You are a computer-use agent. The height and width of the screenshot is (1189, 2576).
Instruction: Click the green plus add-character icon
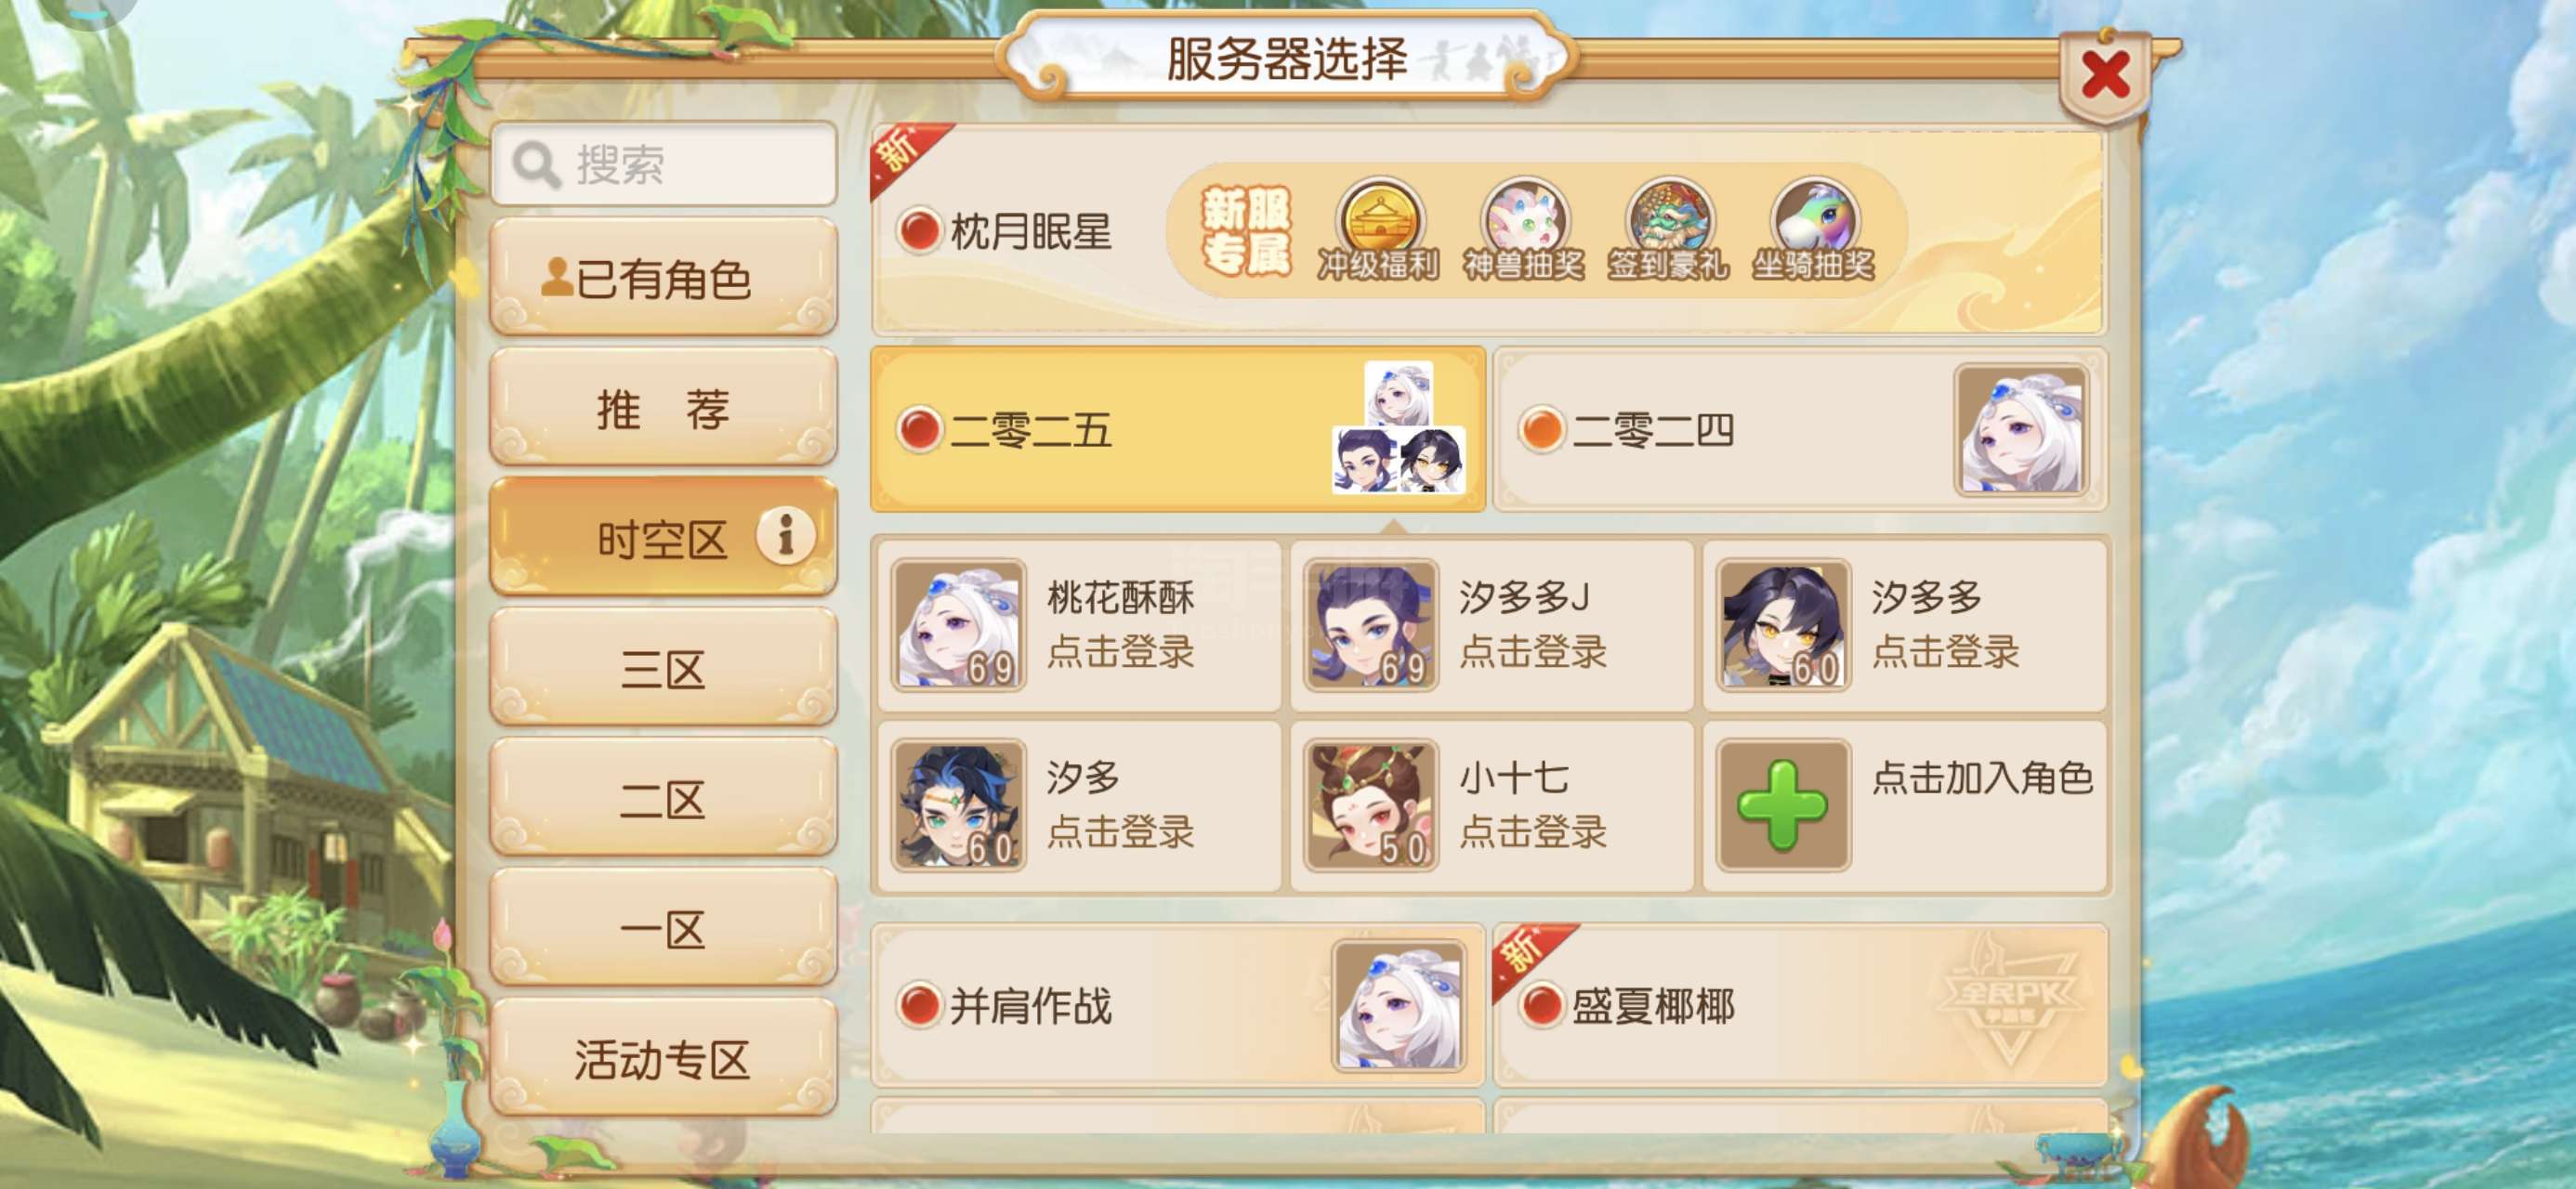coord(1784,805)
